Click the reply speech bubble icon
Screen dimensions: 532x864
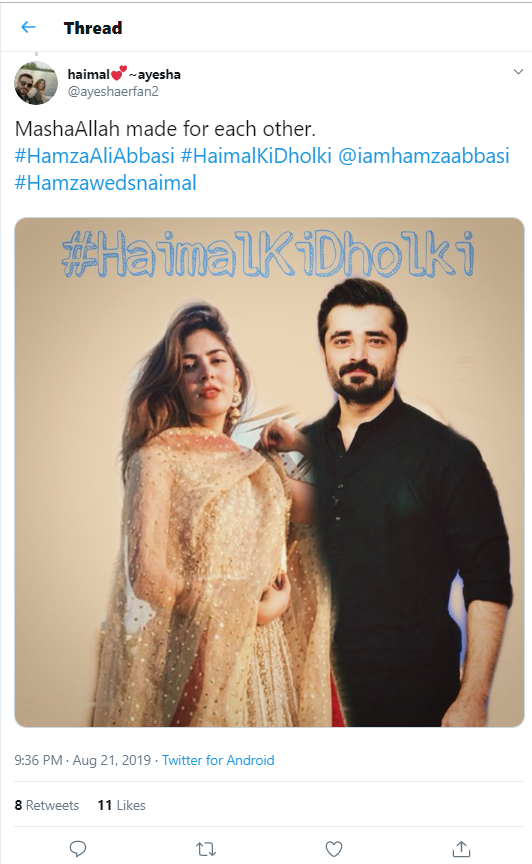click(x=78, y=849)
